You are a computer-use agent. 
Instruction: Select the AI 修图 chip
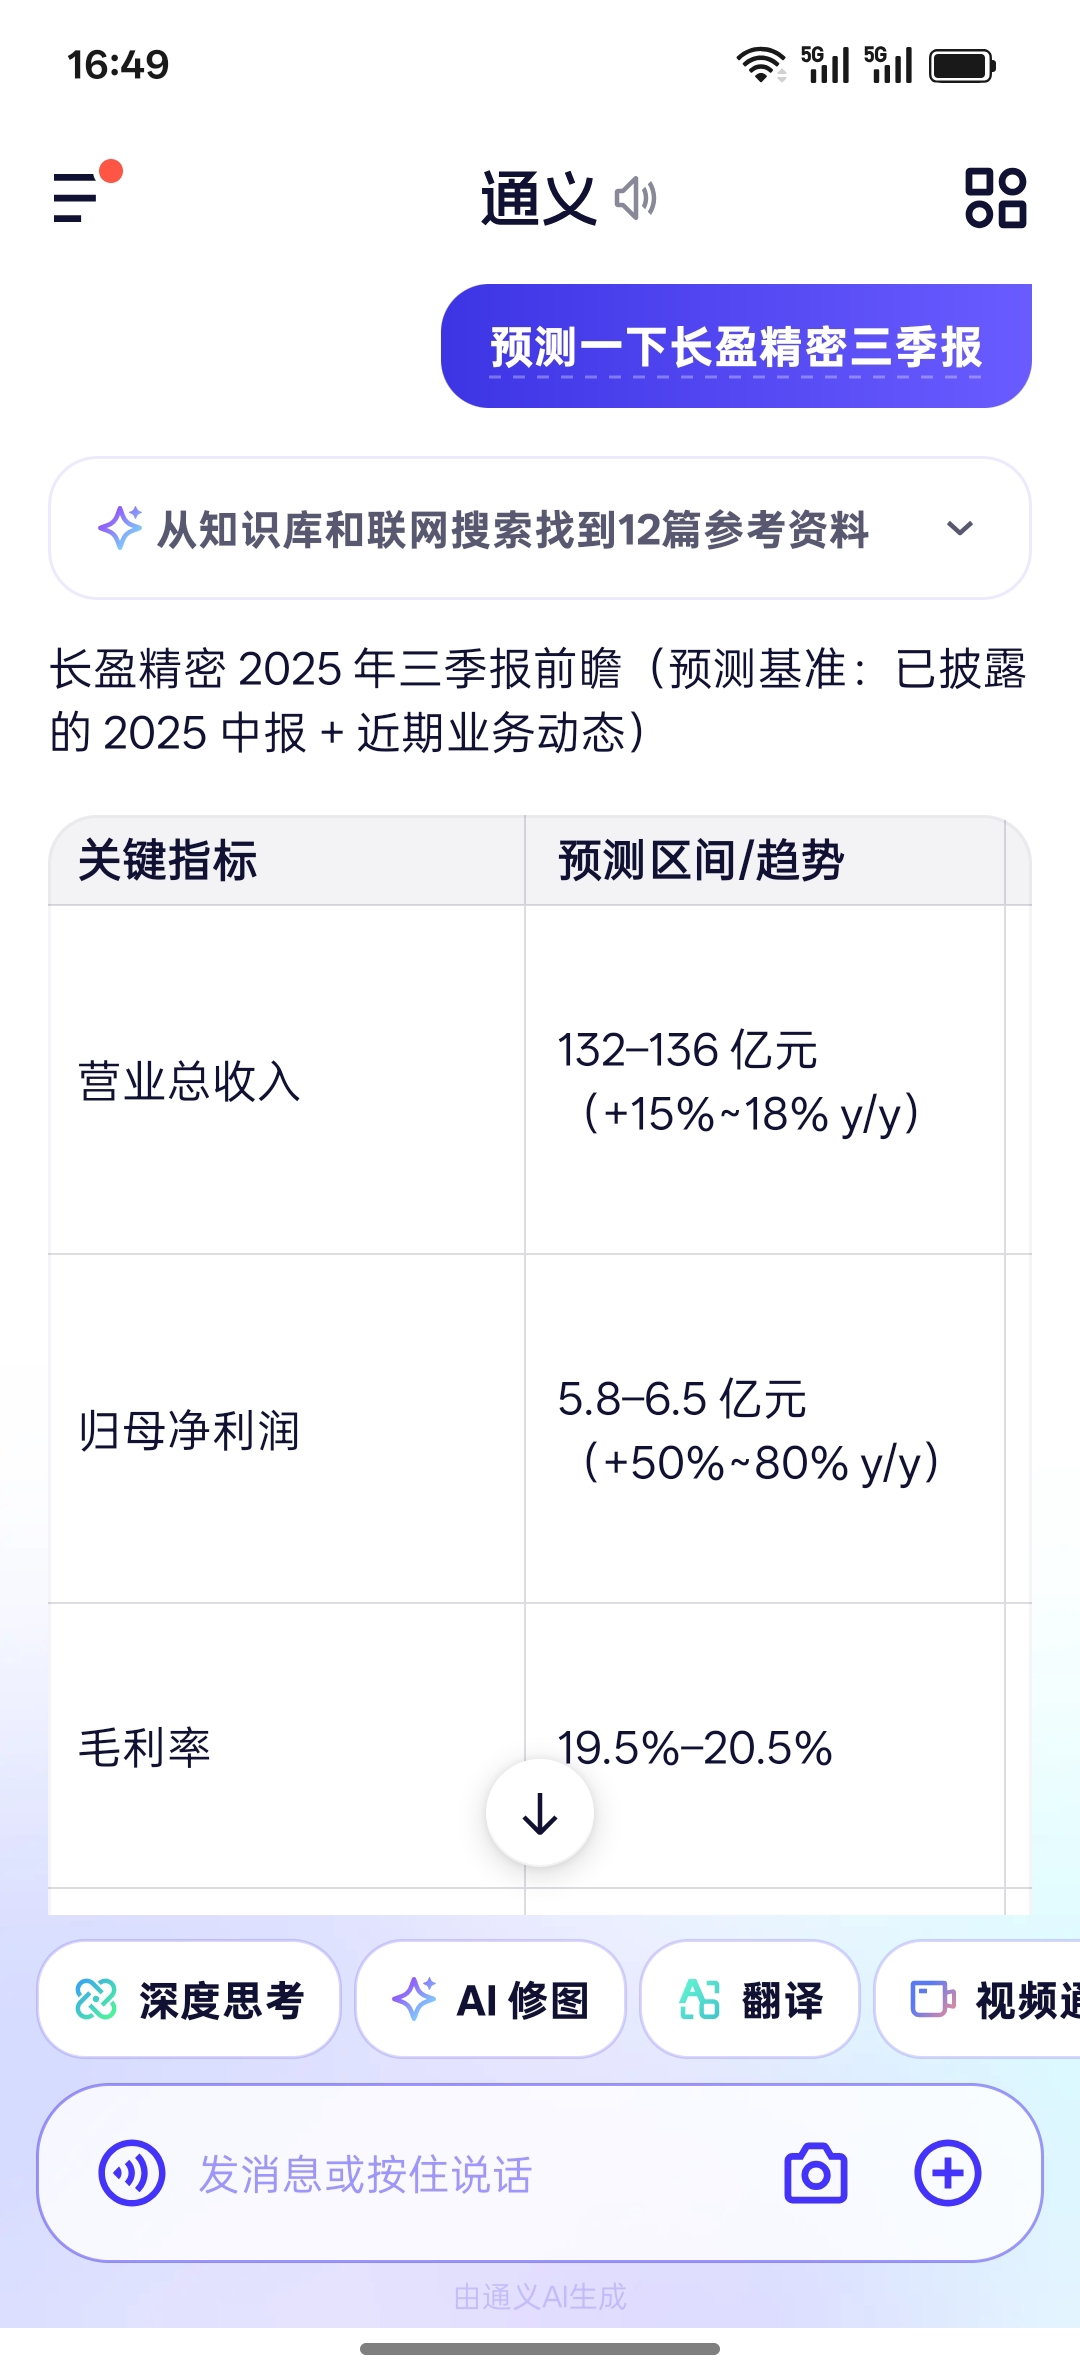click(x=490, y=2000)
